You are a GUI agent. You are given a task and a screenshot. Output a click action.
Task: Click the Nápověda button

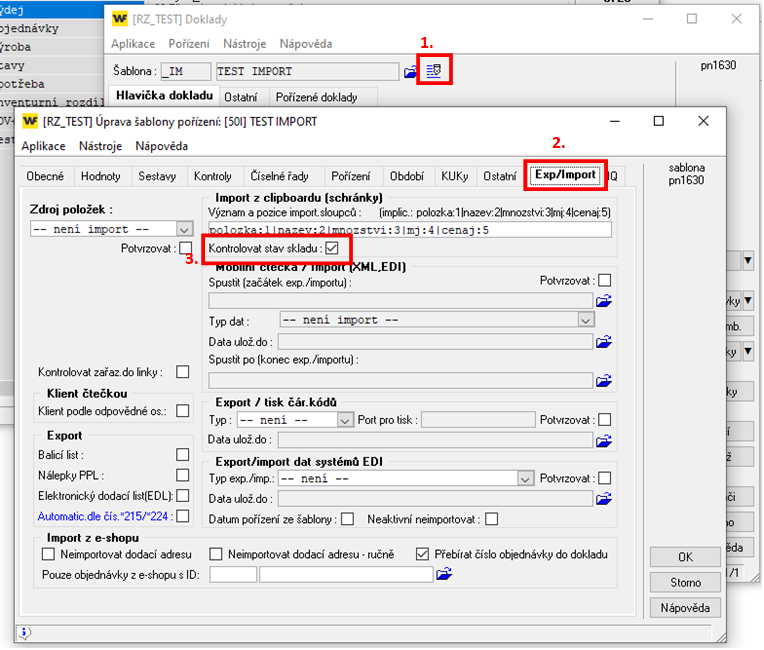coord(685,608)
